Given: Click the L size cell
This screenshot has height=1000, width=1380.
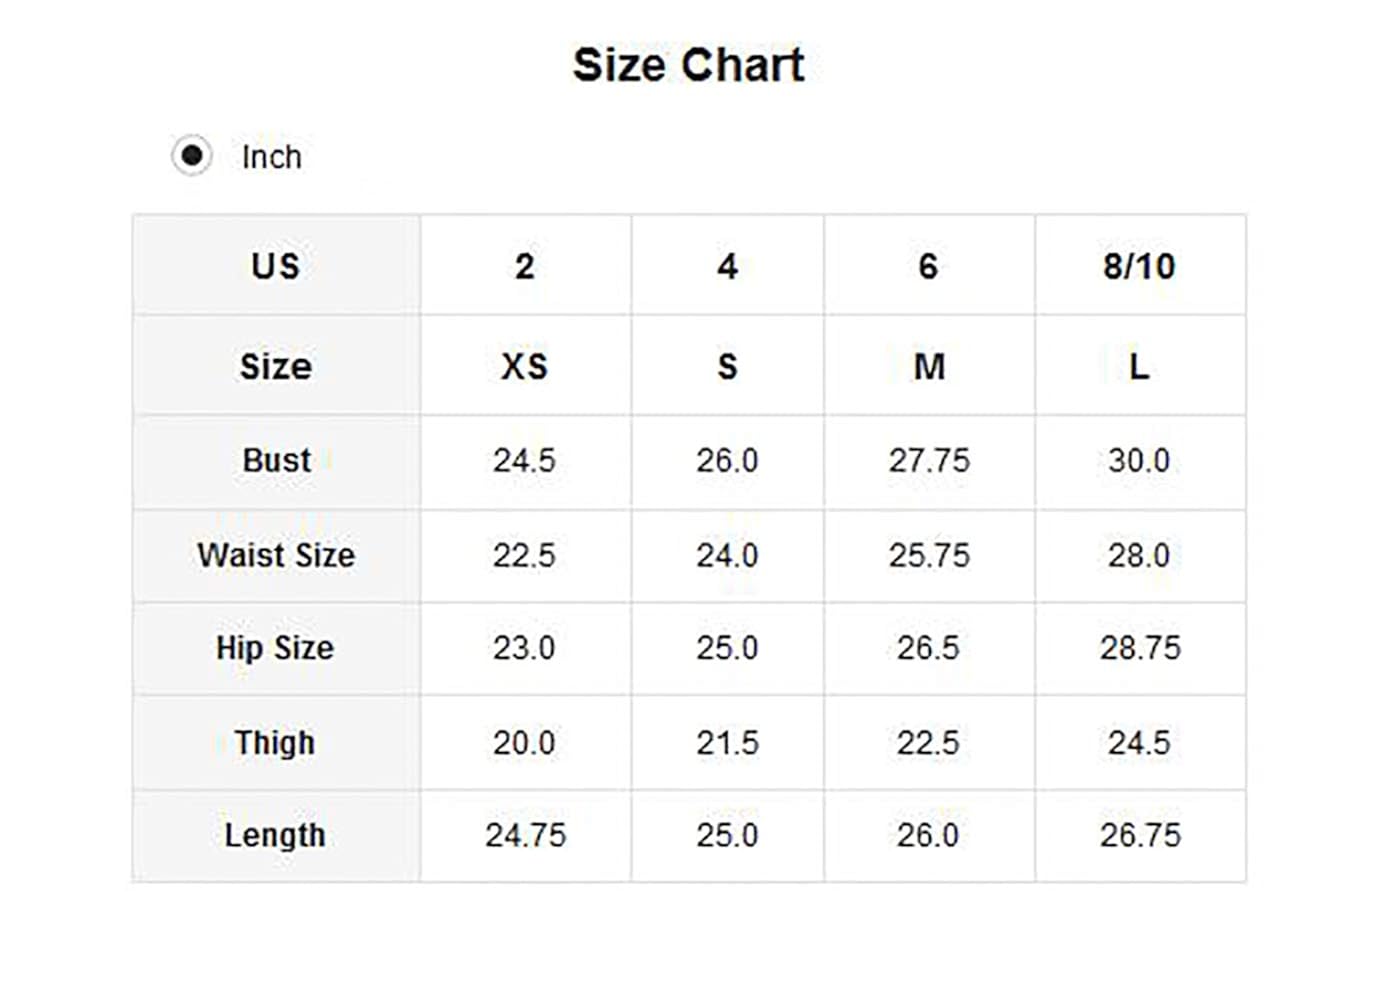Looking at the screenshot, I should coord(1139,366).
